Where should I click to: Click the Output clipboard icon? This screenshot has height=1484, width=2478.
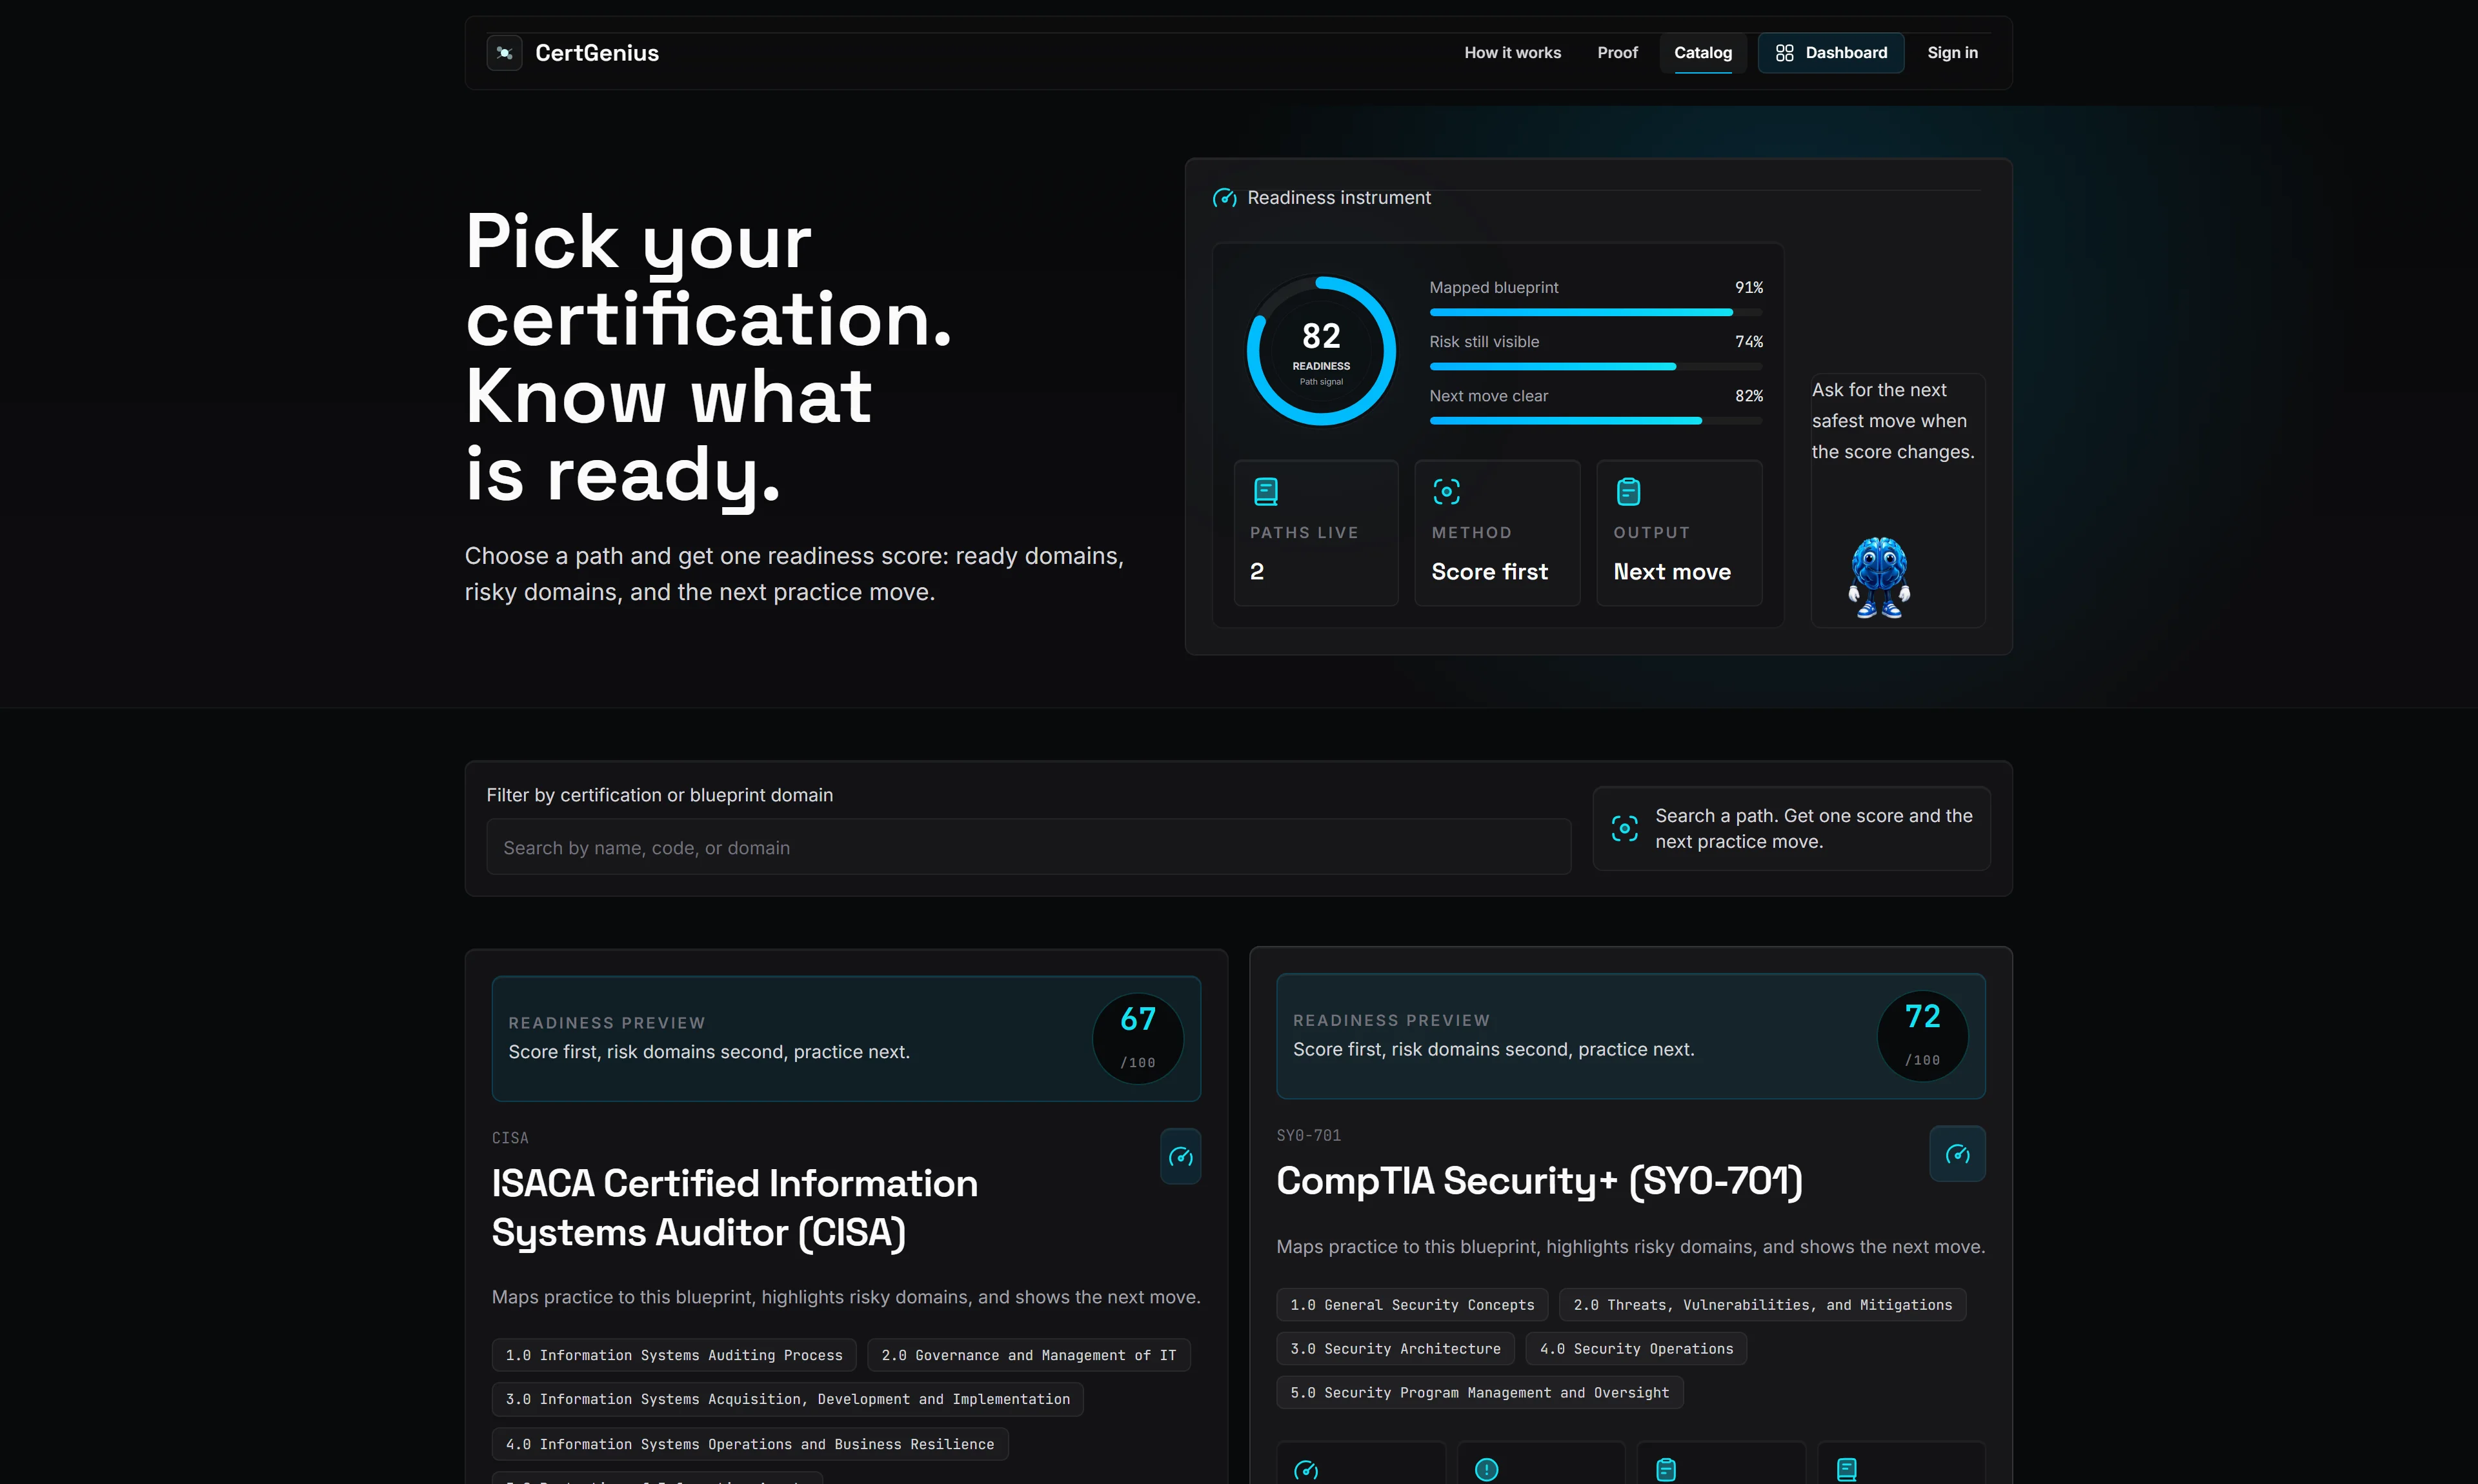click(1628, 491)
